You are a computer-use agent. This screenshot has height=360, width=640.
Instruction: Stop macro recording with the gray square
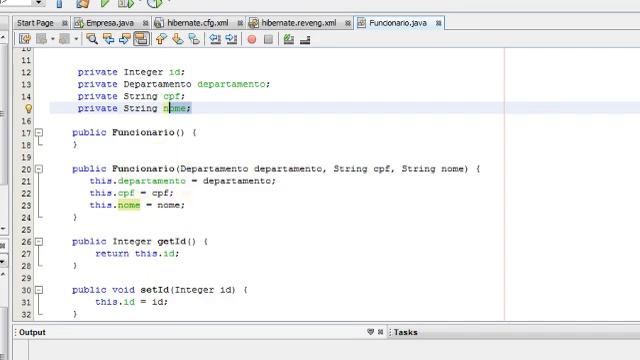pos(268,39)
